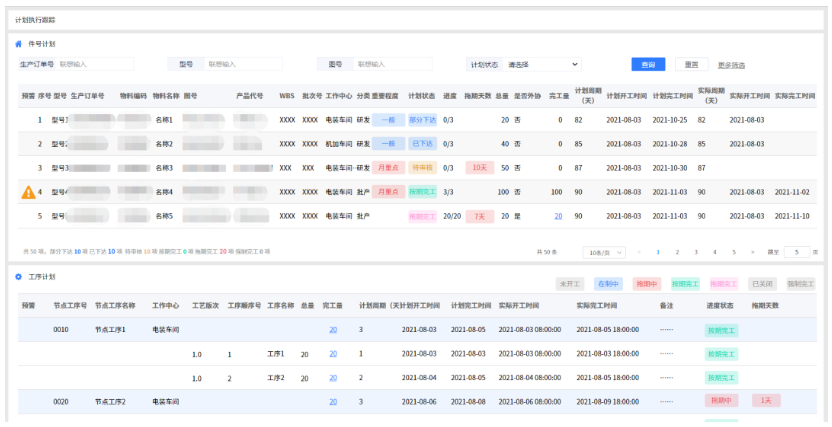Select the red 拖期中 filter tag in the legend

tap(647, 284)
